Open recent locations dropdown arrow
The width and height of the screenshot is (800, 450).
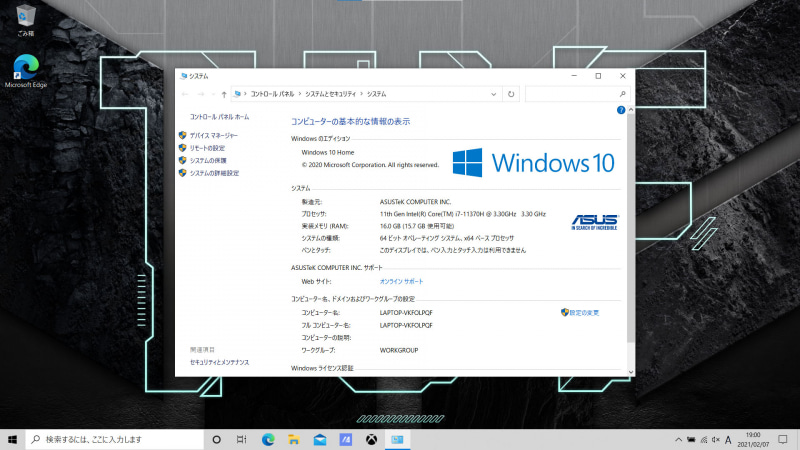[x=213, y=94]
